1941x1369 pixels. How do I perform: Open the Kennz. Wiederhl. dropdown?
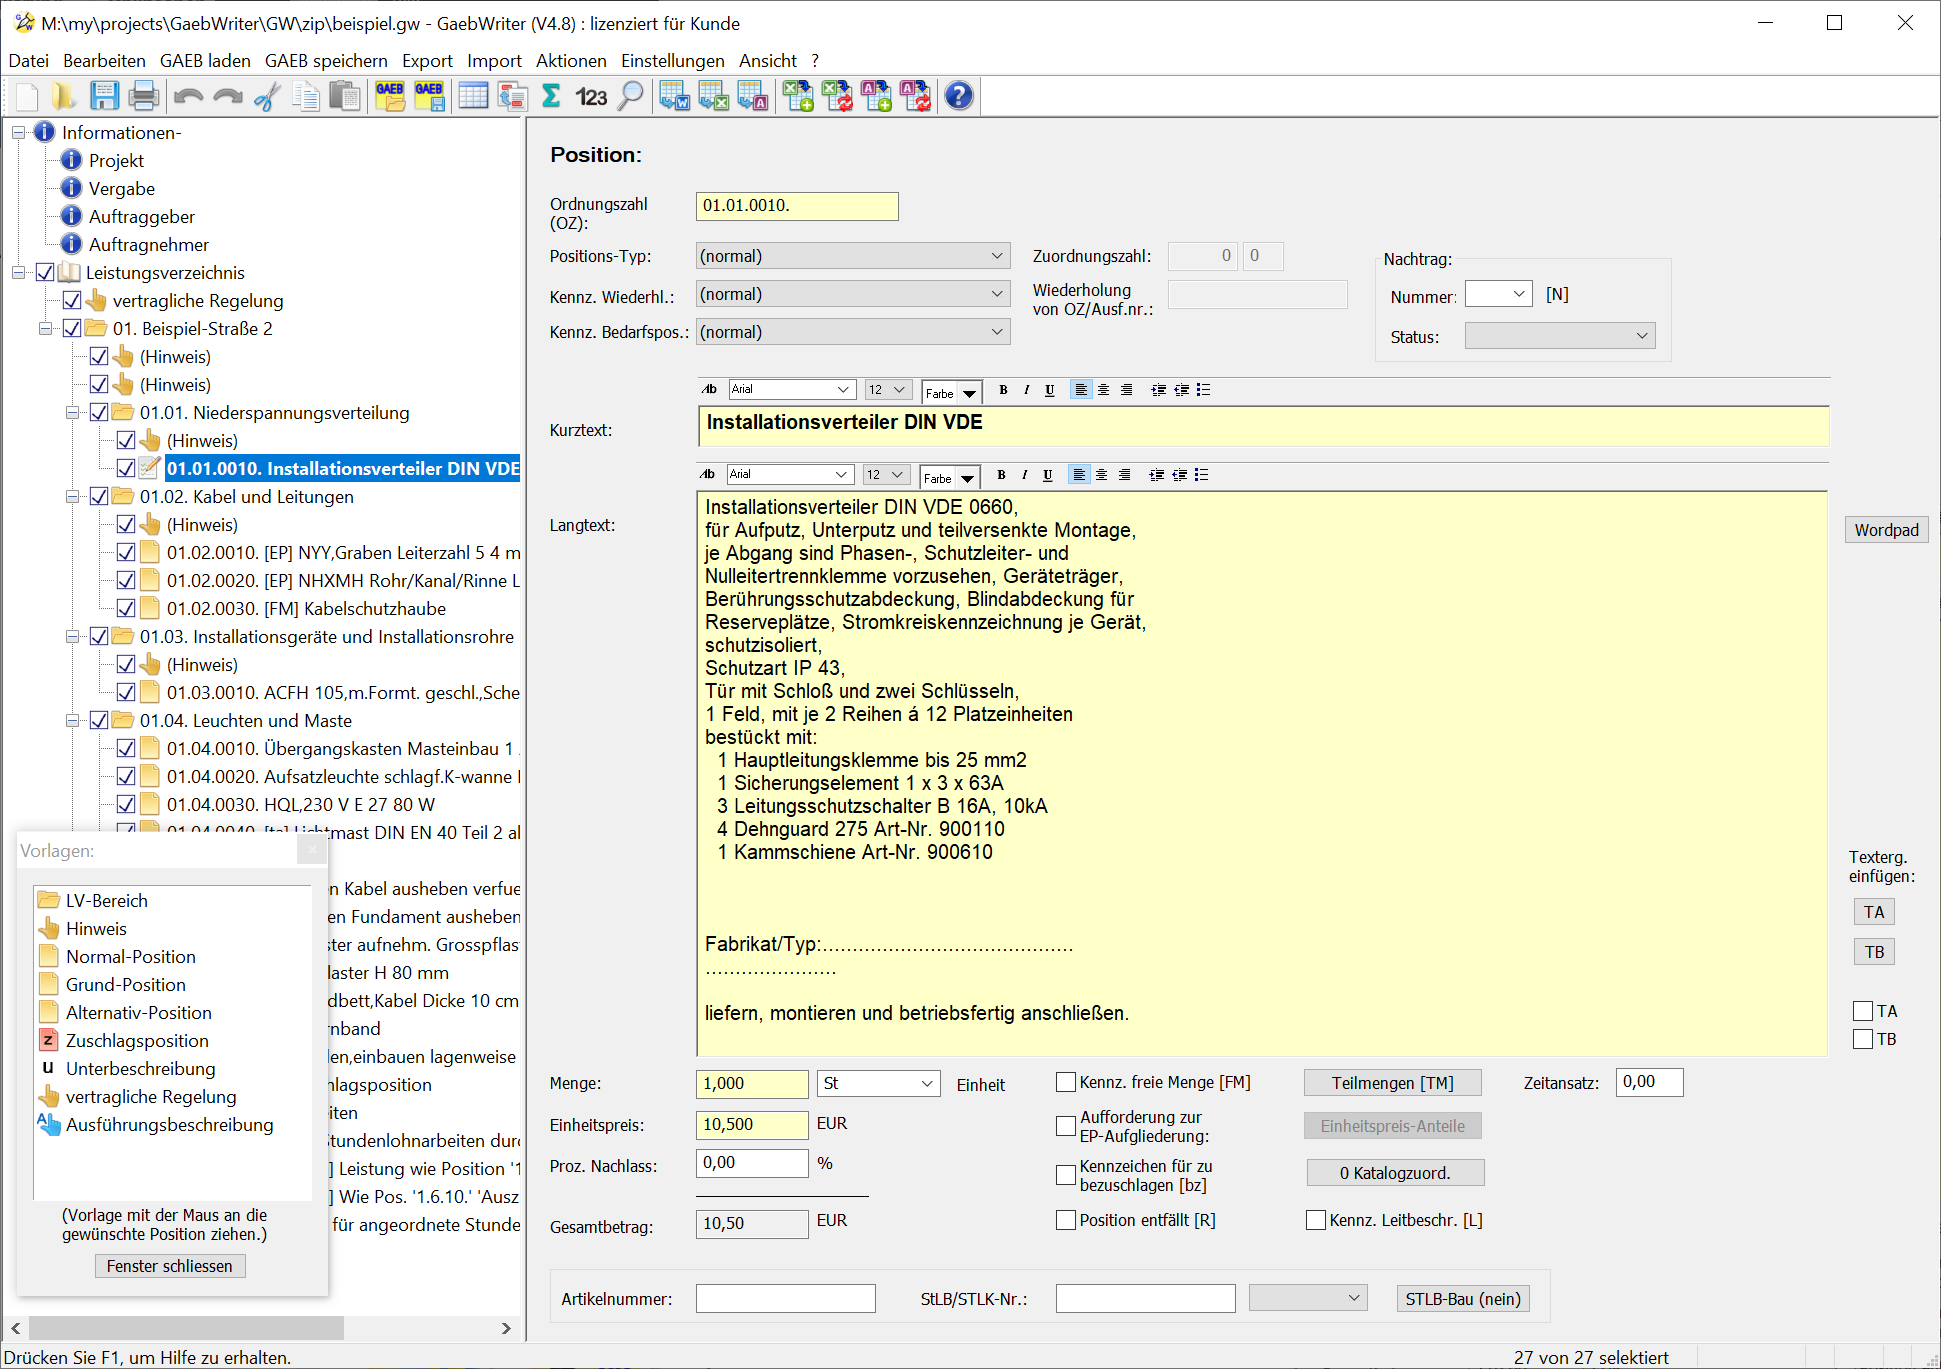coord(853,294)
